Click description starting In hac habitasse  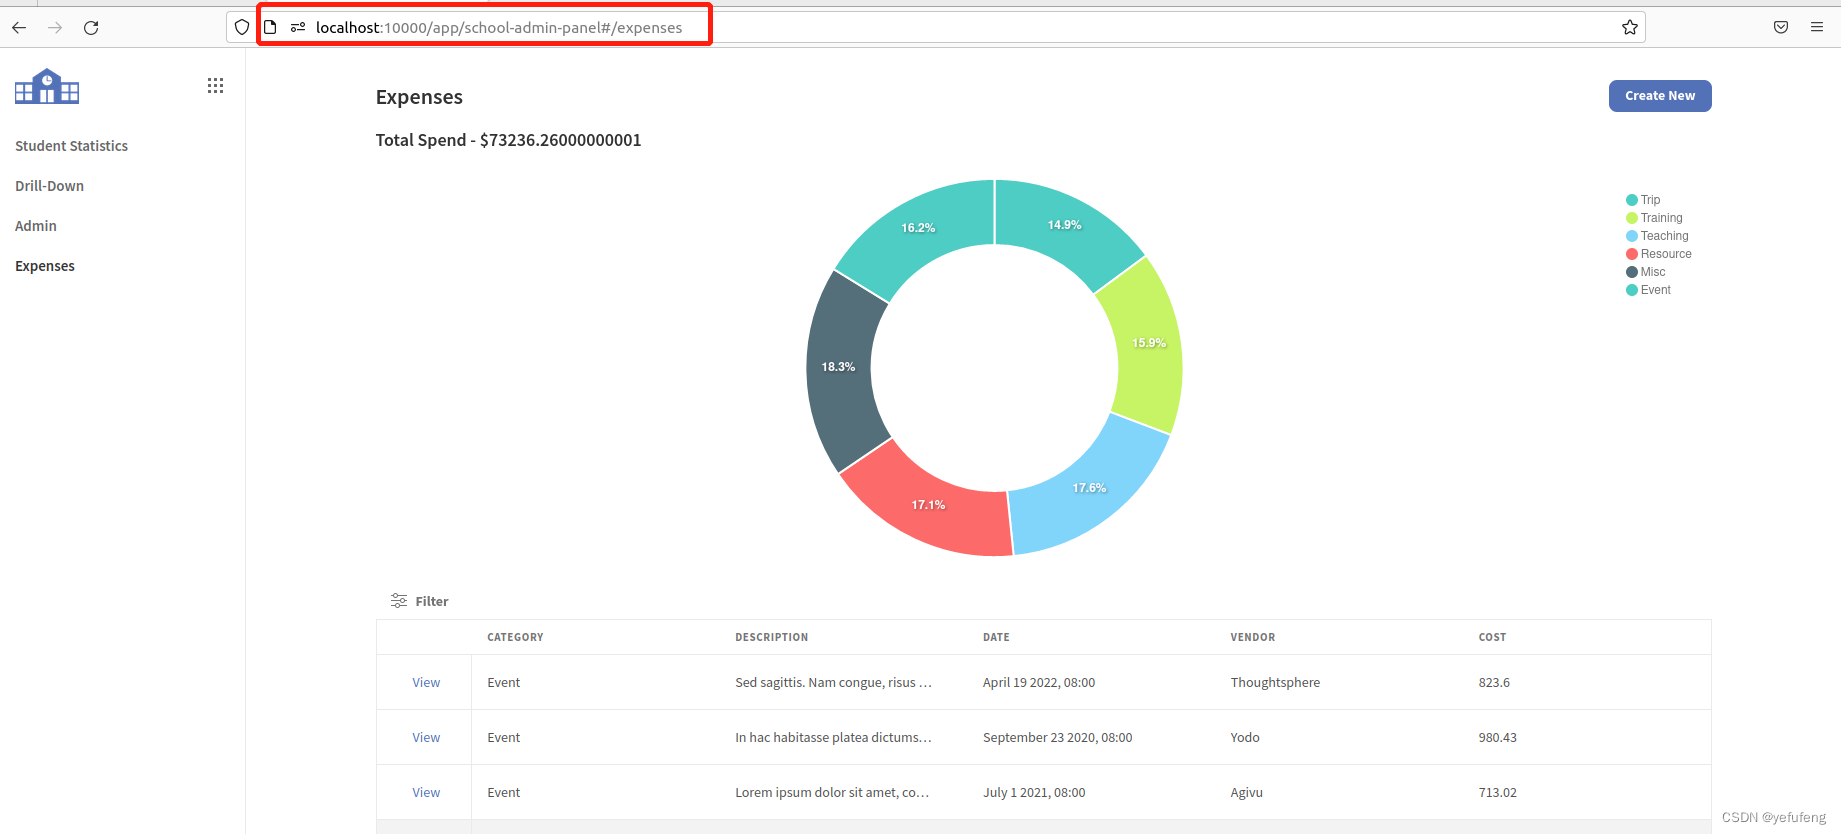click(x=833, y=738)
